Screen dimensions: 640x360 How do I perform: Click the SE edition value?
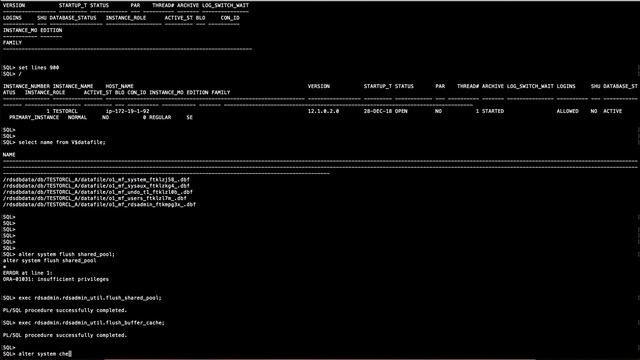[190, 118]
